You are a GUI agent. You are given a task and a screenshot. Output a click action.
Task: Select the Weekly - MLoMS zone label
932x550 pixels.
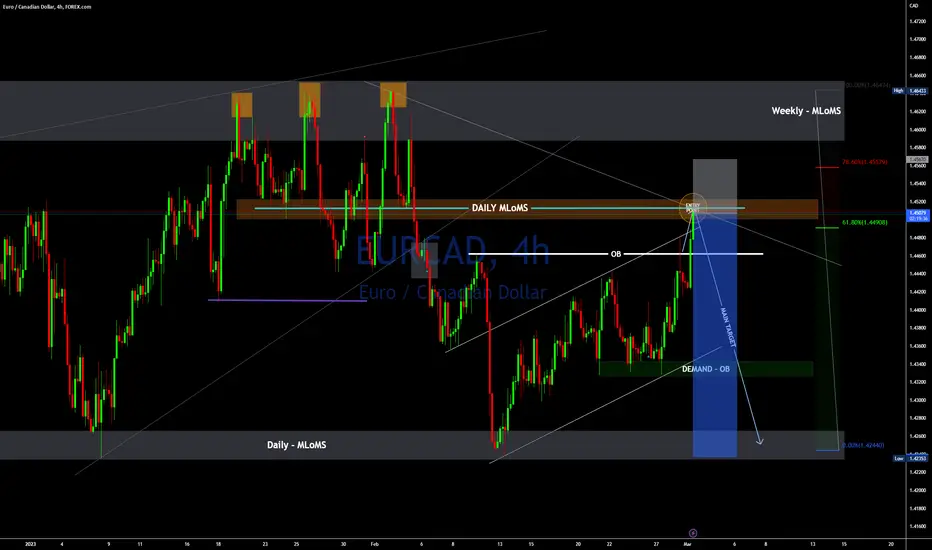point(806,111)
